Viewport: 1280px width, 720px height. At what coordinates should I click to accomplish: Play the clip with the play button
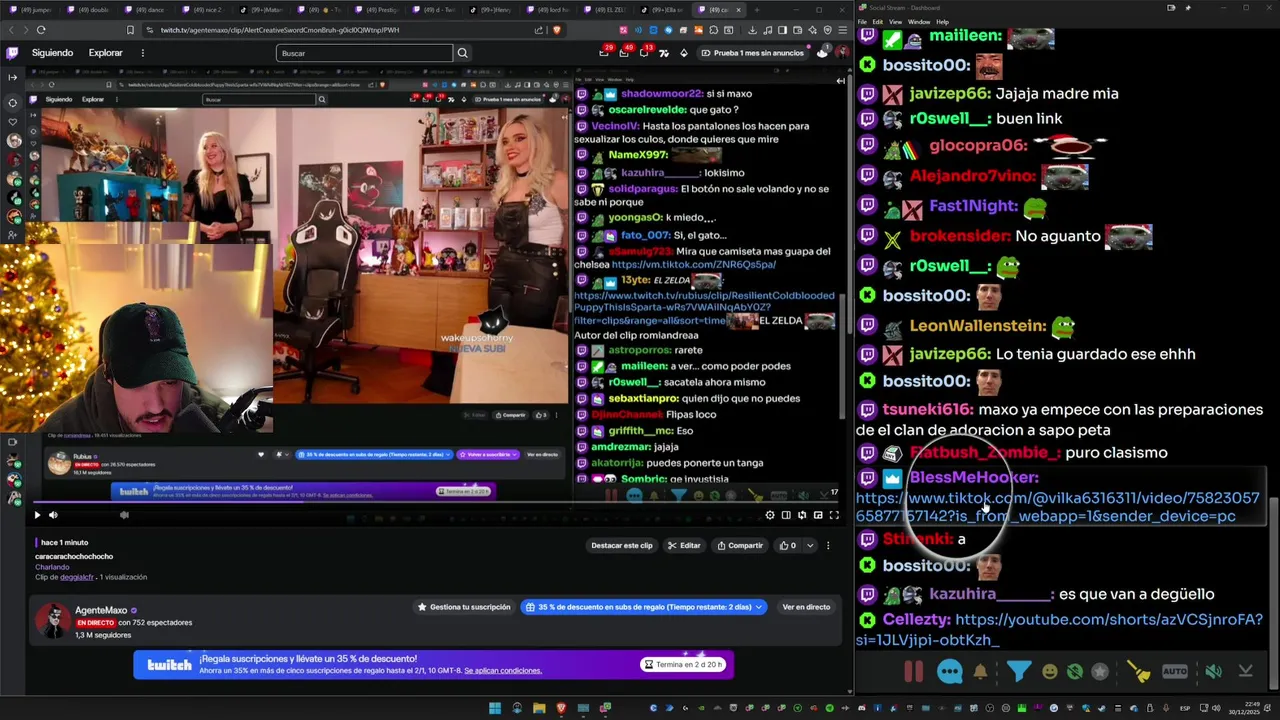[37, 515]
